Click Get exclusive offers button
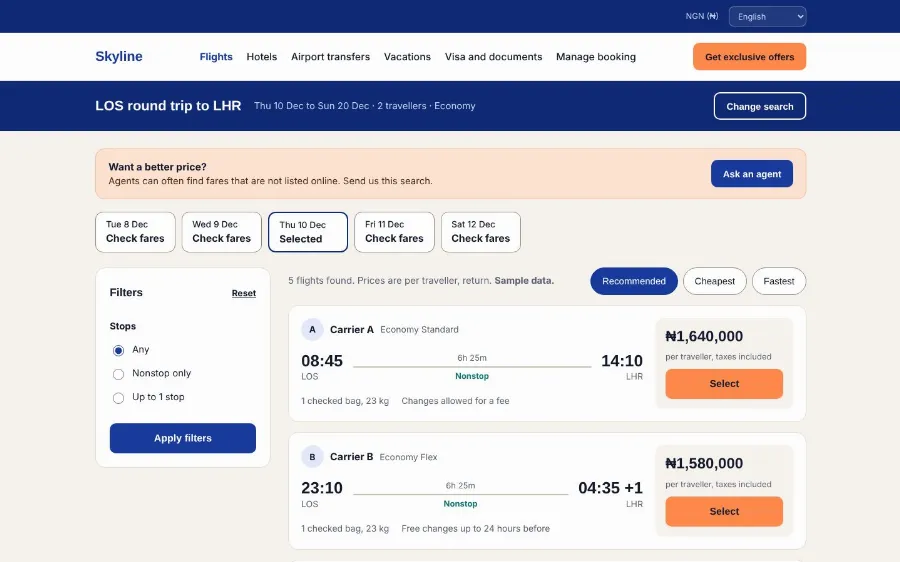This screenshot has height=562, width=900. point(750,57)
